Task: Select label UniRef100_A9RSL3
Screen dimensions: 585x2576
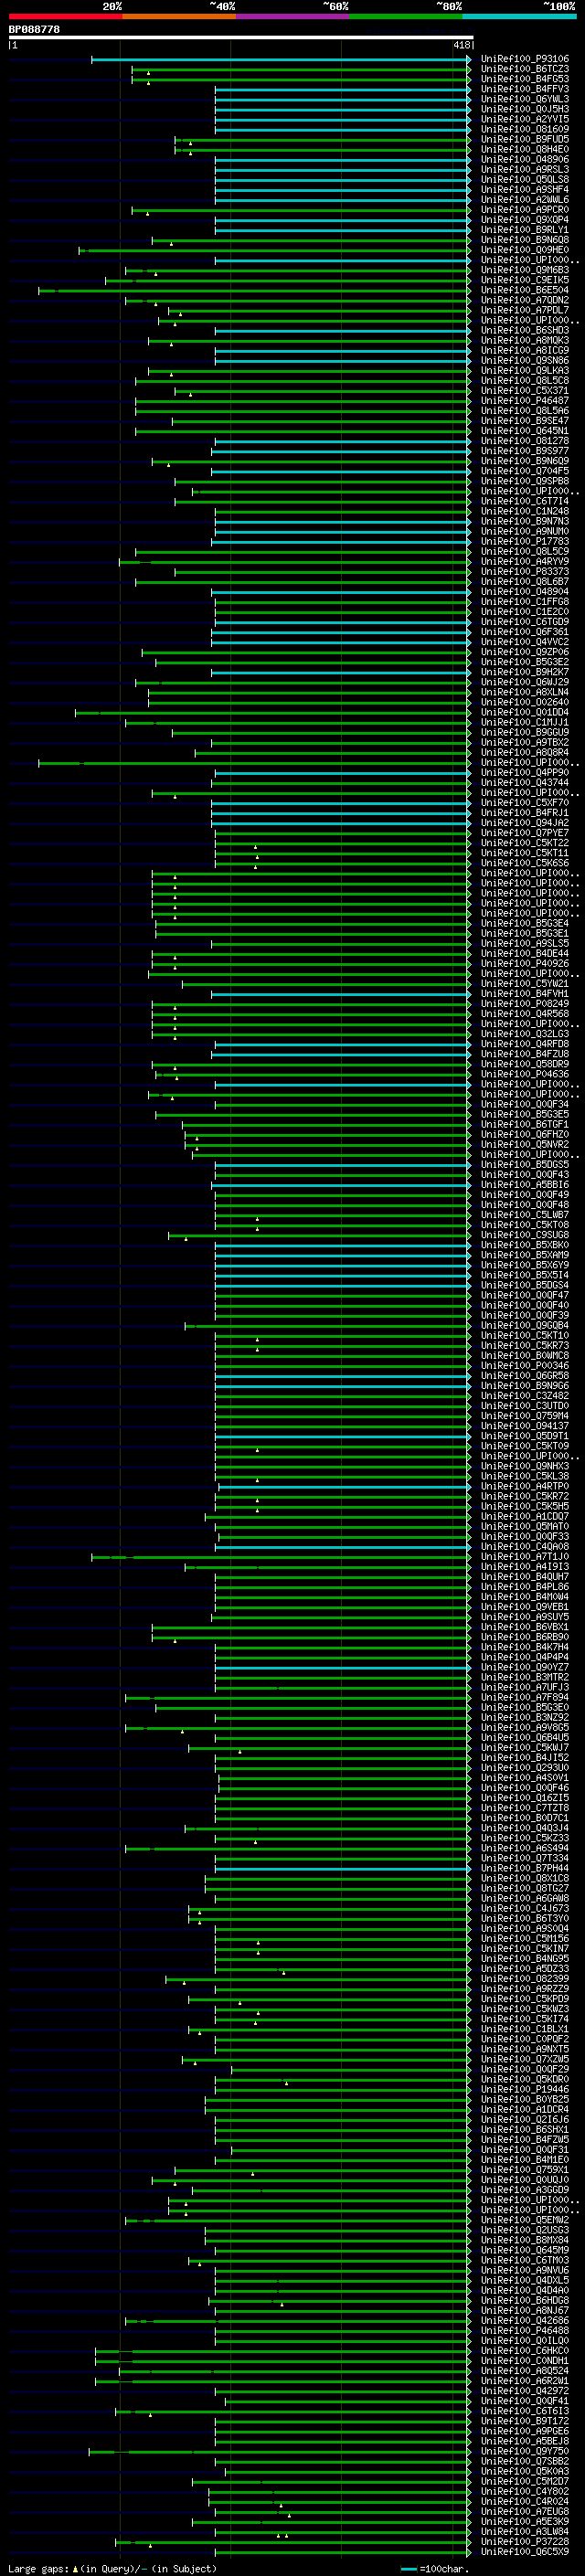Action: coord(525,169)
